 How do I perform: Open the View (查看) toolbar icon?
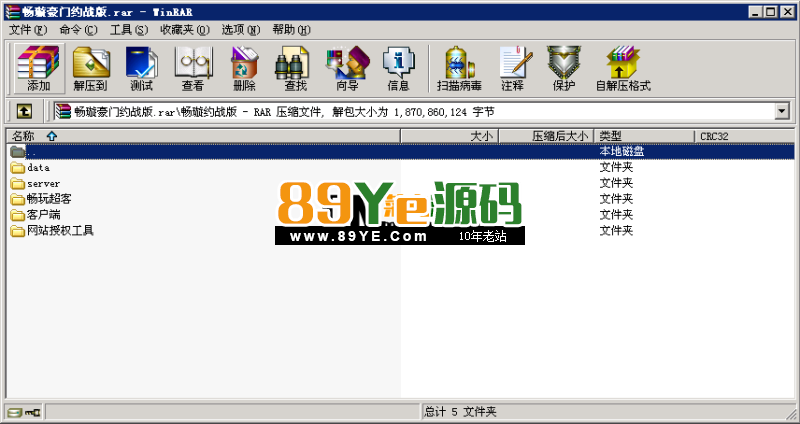193,68
